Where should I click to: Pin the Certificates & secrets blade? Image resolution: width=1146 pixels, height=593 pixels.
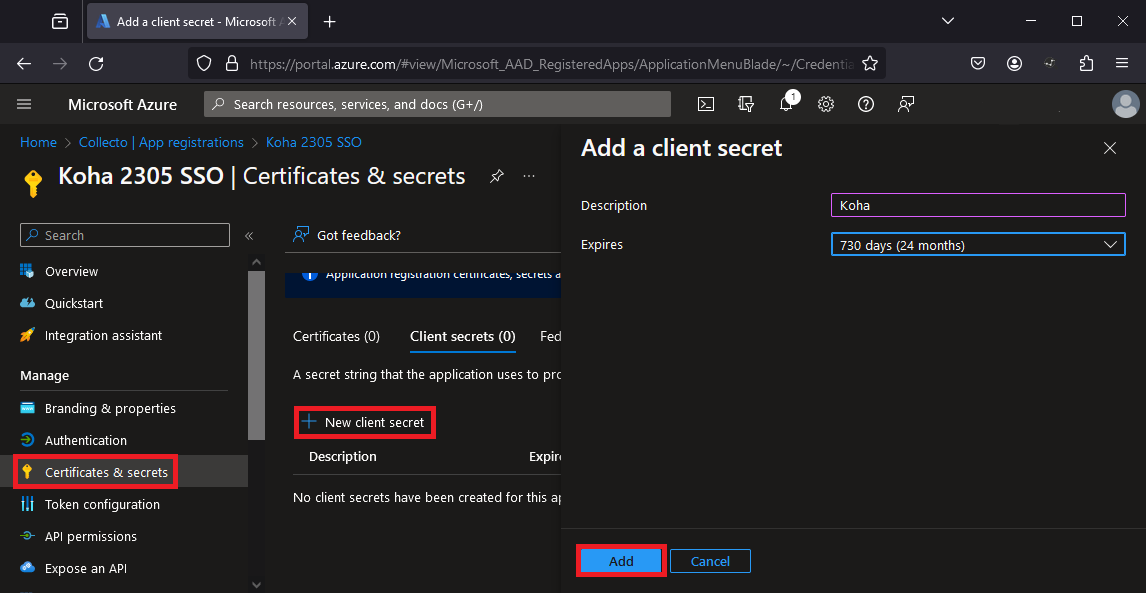pyautogui.click(x=496, y=176)
